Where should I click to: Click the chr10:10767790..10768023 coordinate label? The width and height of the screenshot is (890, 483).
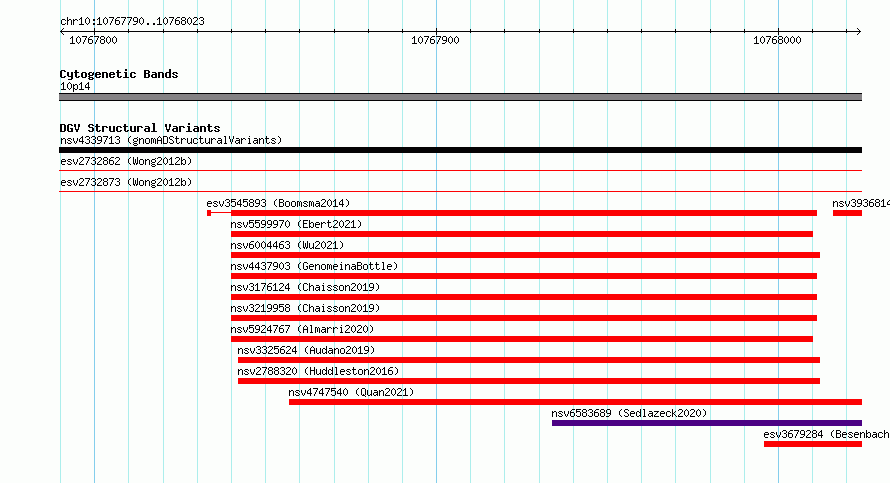132,21
